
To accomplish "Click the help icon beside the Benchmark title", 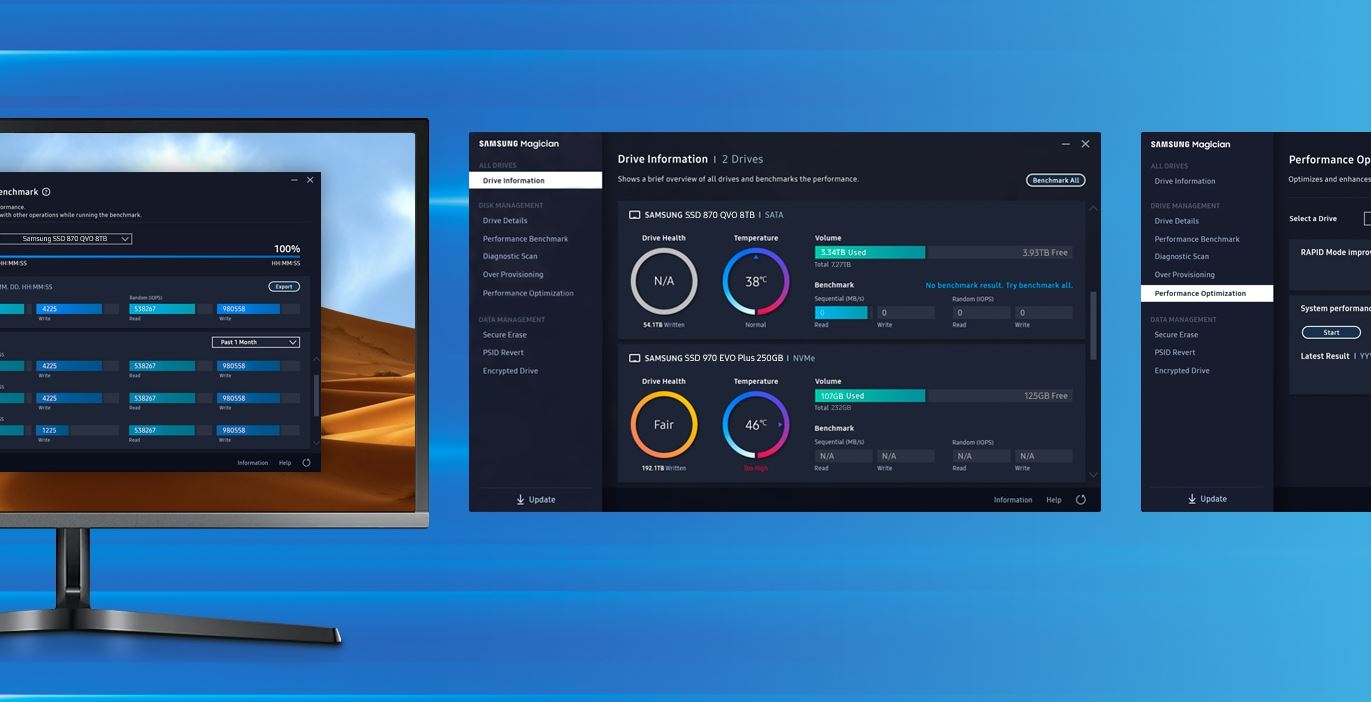I will point(46,192).
